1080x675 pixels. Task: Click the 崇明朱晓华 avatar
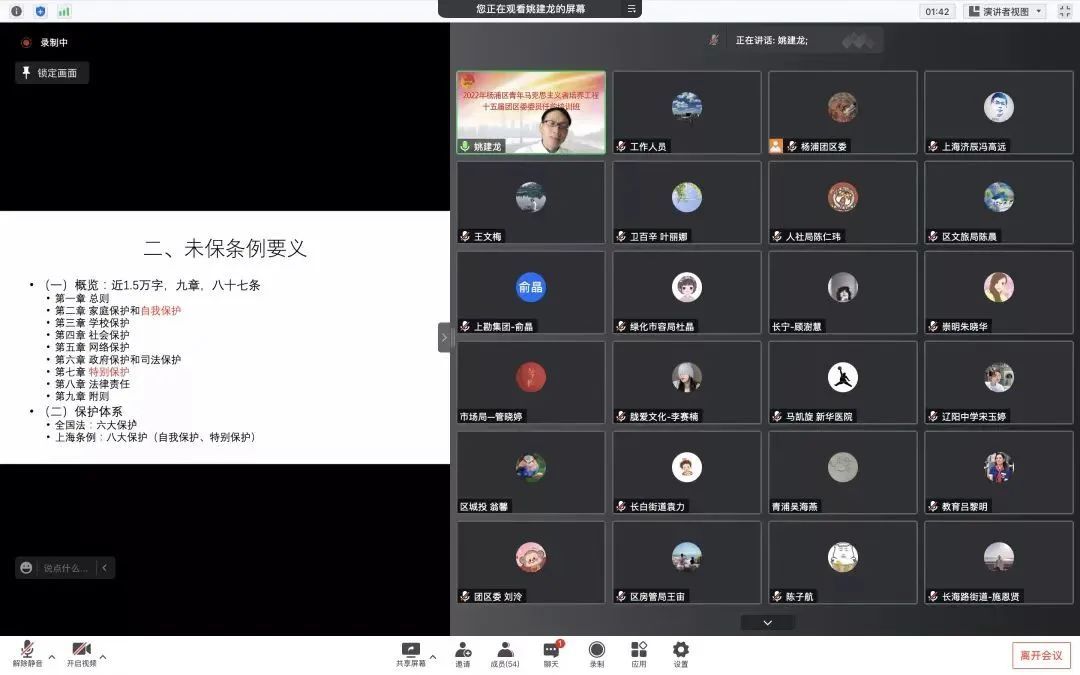point(999,287)
